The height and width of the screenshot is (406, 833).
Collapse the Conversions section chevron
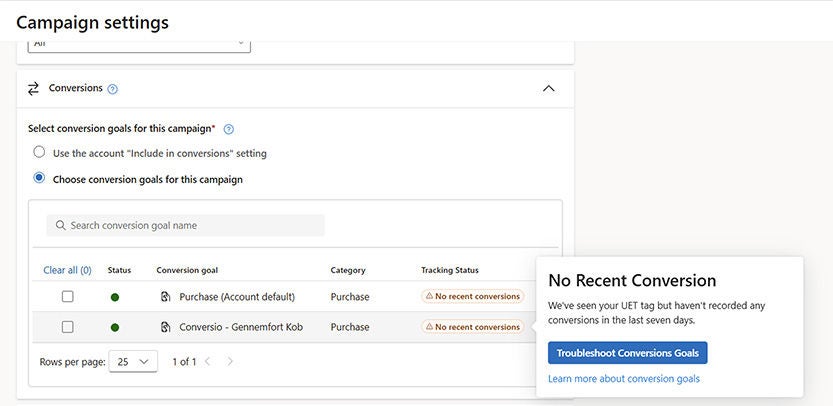tap(548, 88)
